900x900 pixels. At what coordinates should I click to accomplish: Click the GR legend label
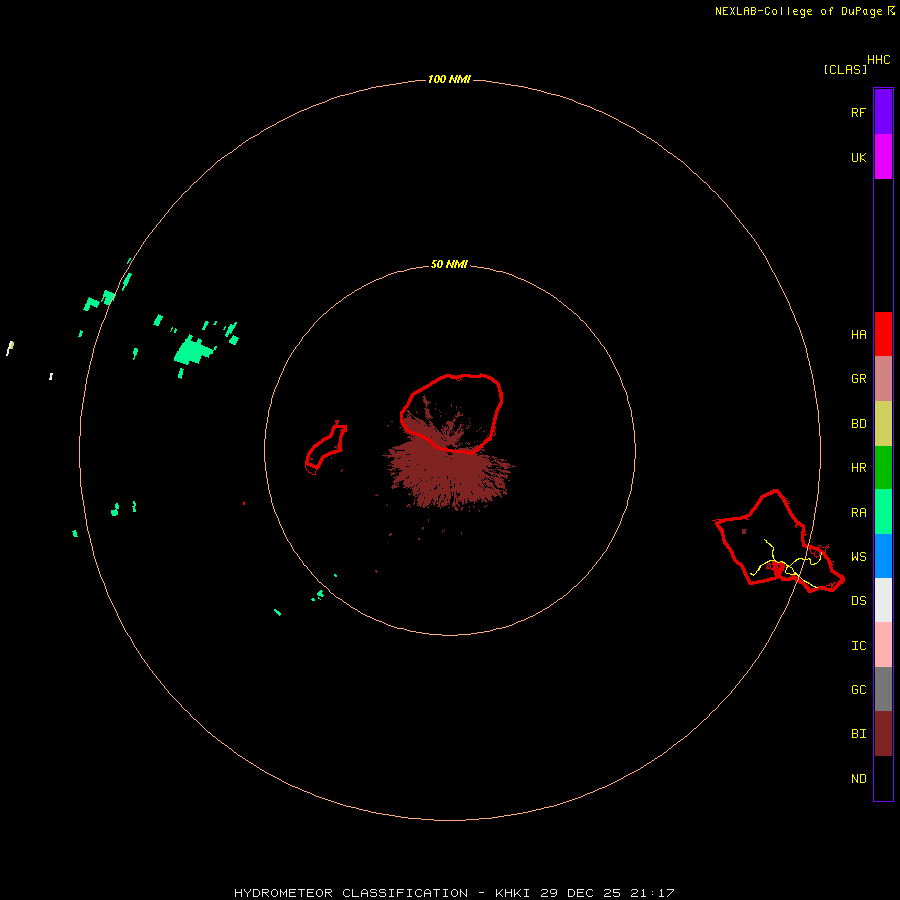pos(858,378)
